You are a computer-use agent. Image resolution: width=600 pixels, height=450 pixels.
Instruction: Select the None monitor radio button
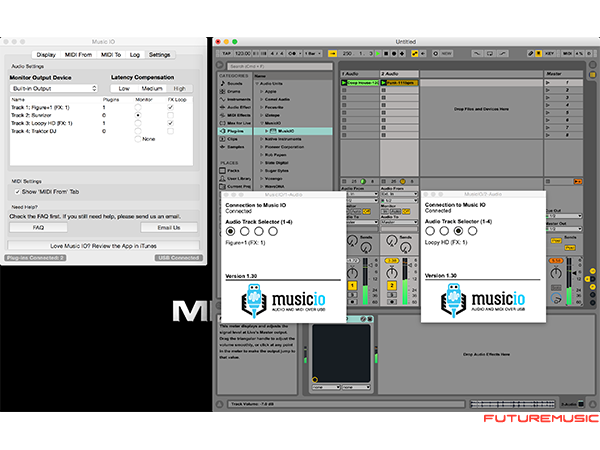pyautogui.click(x=138, y=139)
